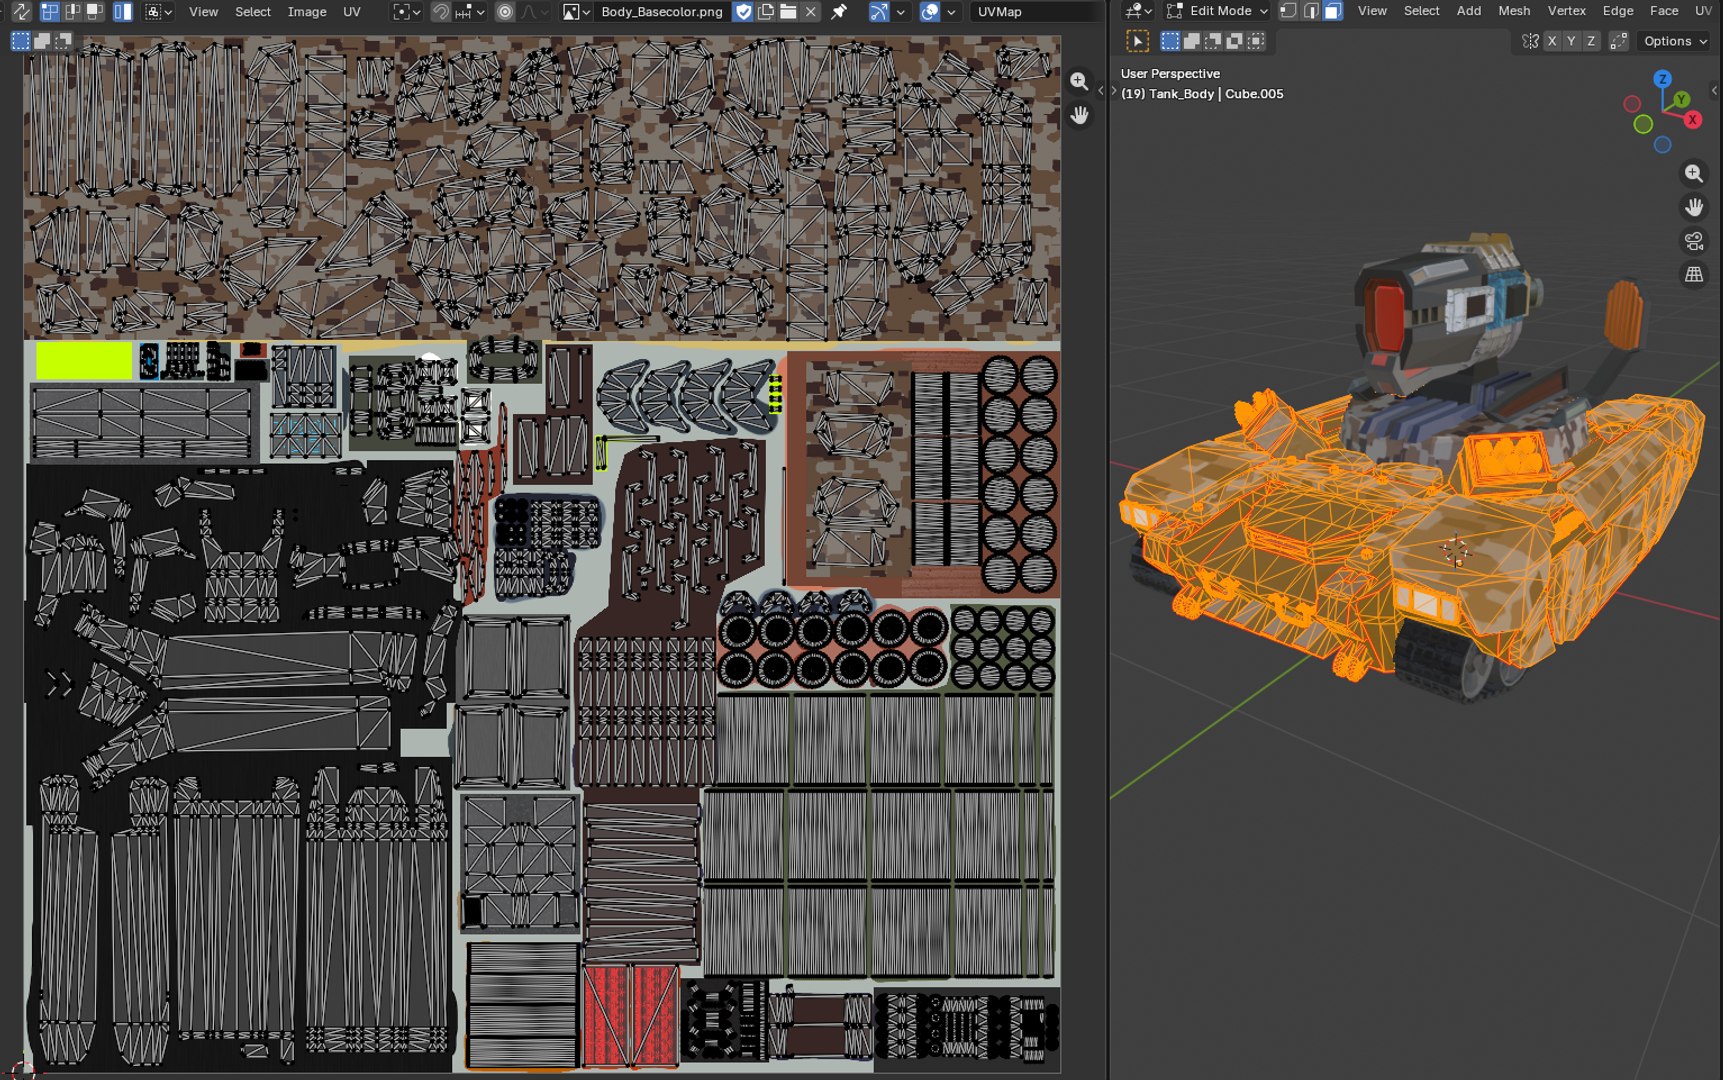Open the Mesh menu
Image resolution: width=1723 pixels, height=1080 pixels.
(x=1514, y=11)
